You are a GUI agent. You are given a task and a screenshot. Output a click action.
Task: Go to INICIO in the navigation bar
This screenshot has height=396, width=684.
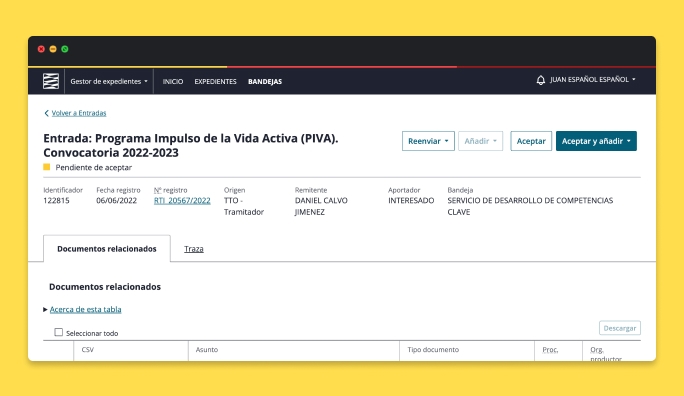coord(173,82)
